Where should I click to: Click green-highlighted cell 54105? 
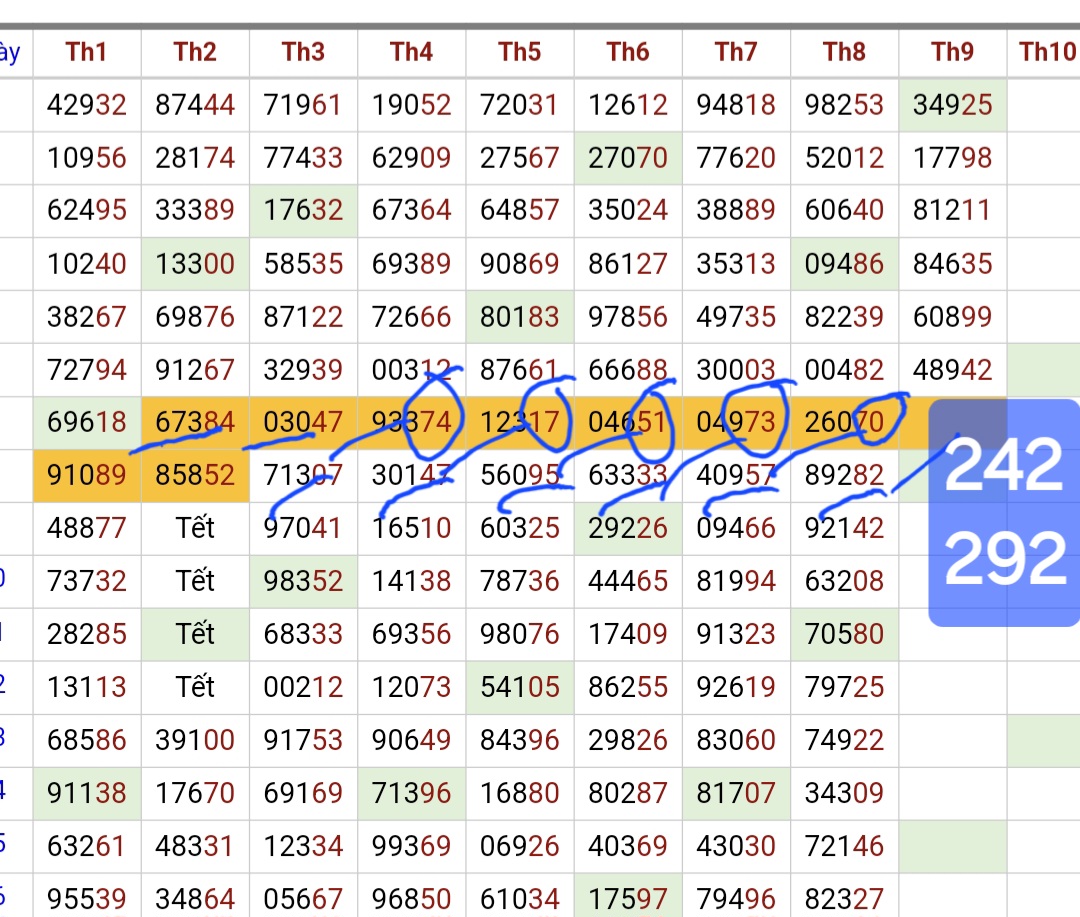tap(519, 687)
